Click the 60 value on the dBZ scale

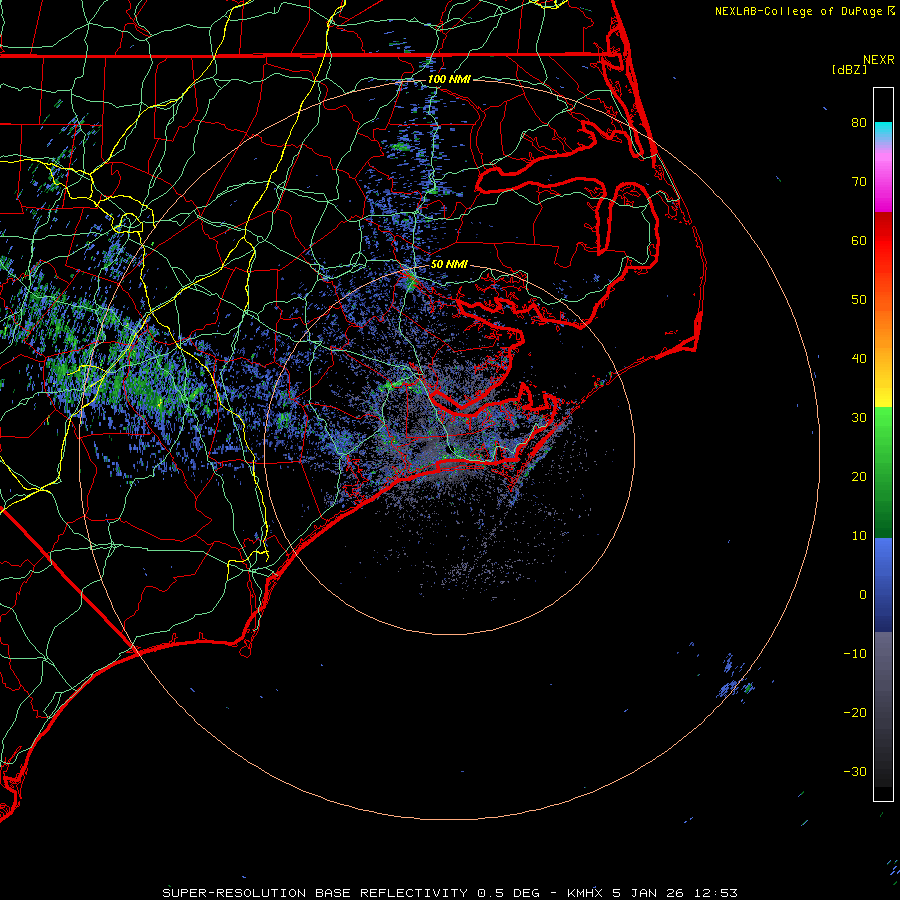[859, 241]
